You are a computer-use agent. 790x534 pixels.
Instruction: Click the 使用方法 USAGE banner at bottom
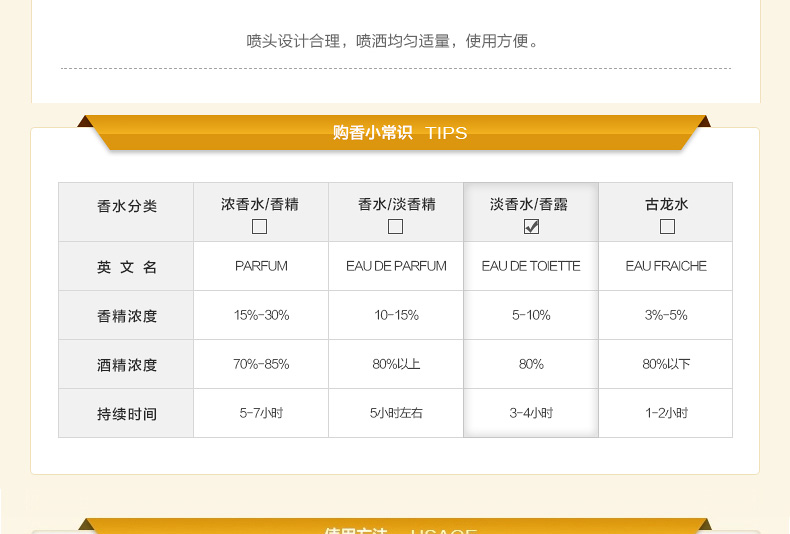click(399, 530)
